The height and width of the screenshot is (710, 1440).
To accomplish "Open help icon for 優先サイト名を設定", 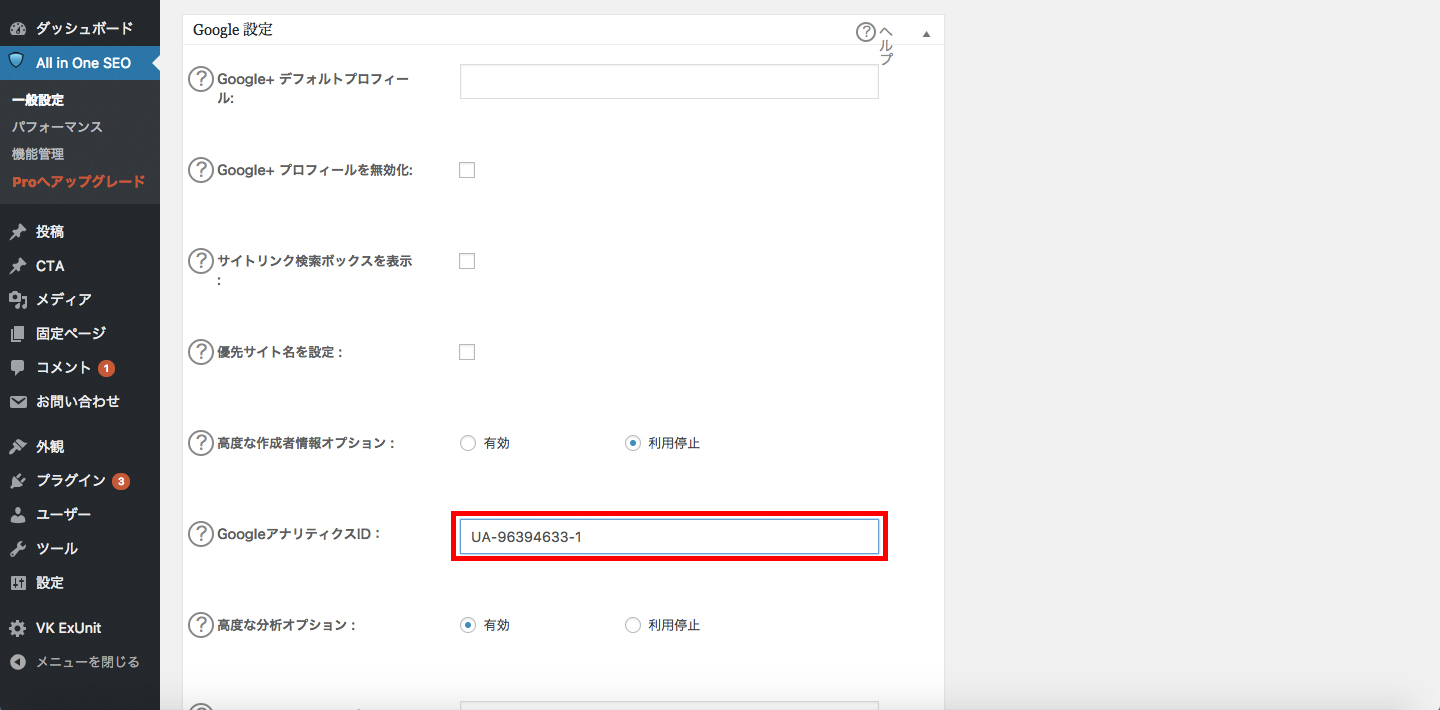I will tap(201, 352).
